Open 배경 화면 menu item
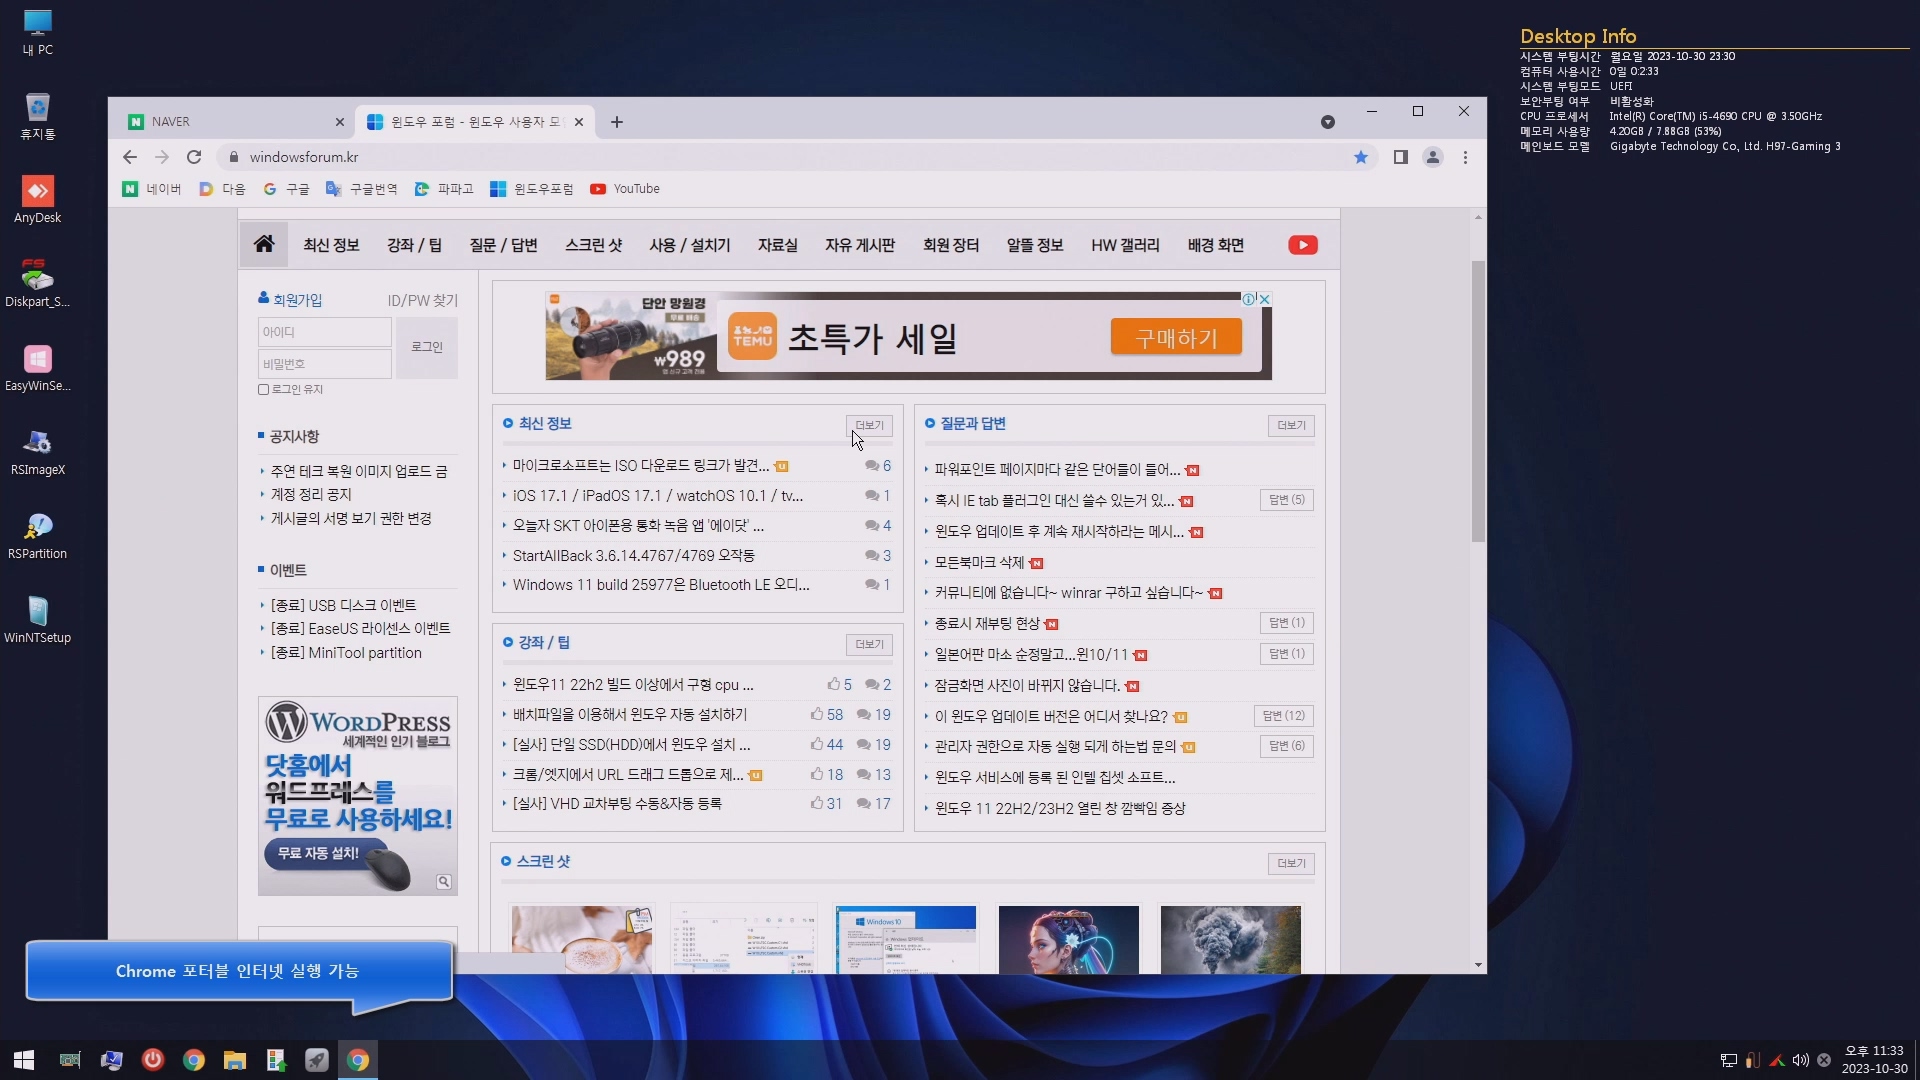 tap(1215, 245)
